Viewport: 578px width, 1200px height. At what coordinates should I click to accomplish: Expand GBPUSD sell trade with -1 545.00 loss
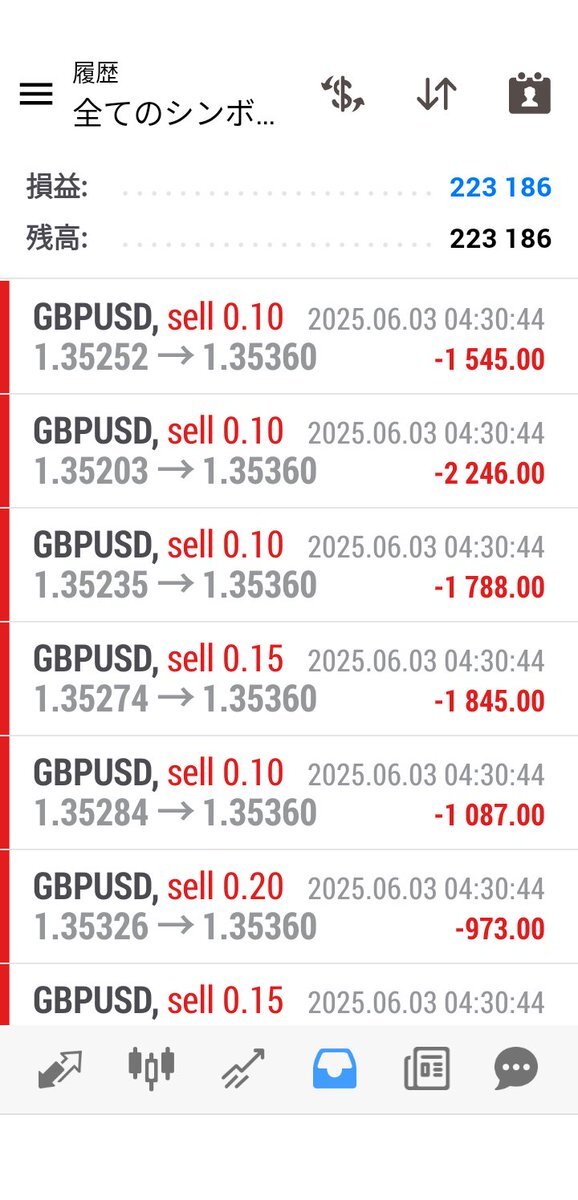tap(289, 337)
